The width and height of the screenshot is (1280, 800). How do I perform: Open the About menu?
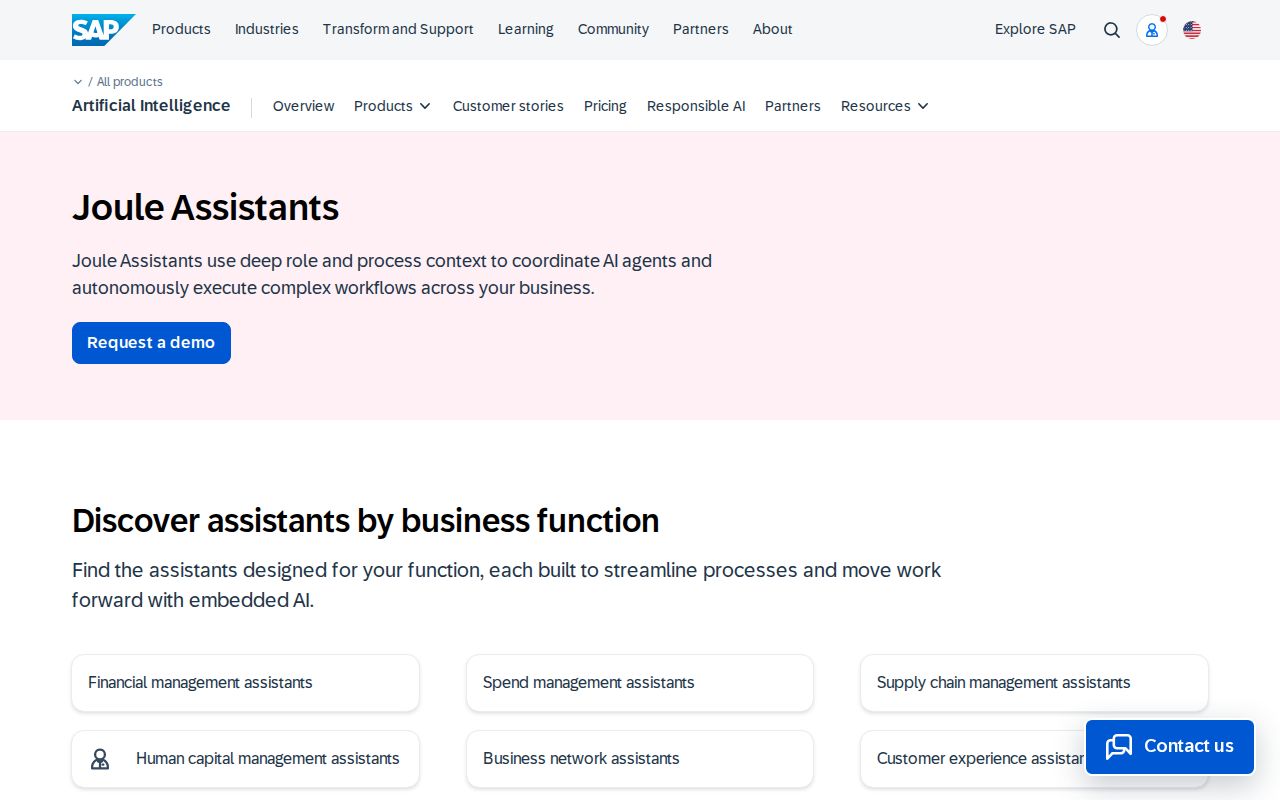point(773,29)
